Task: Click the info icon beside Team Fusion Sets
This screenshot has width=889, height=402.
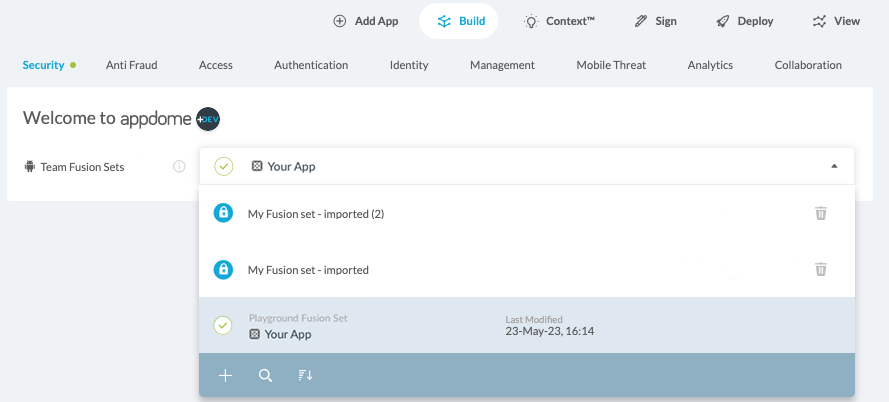Action: coord(179,167)
